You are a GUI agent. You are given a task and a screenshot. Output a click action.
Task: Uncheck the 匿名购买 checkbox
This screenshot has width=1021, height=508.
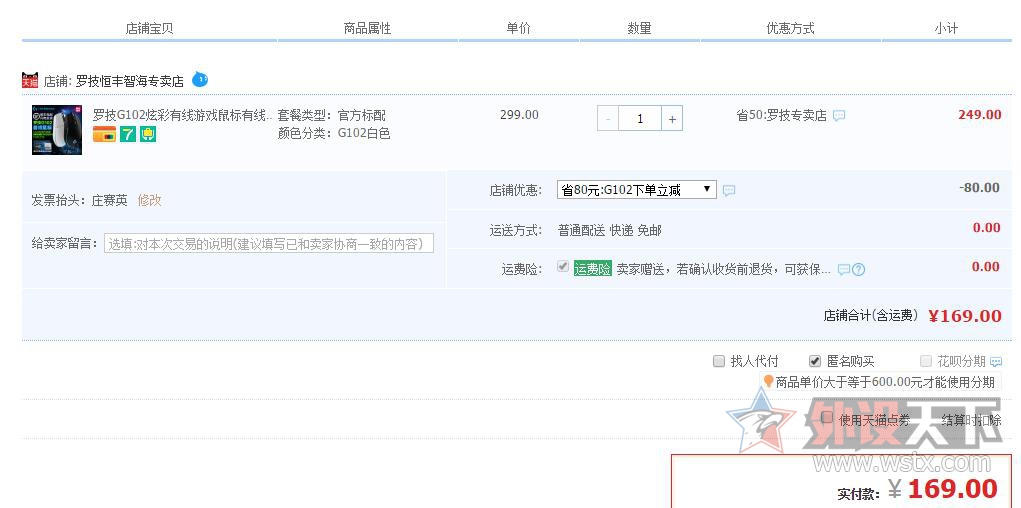[x=814, y=361]
